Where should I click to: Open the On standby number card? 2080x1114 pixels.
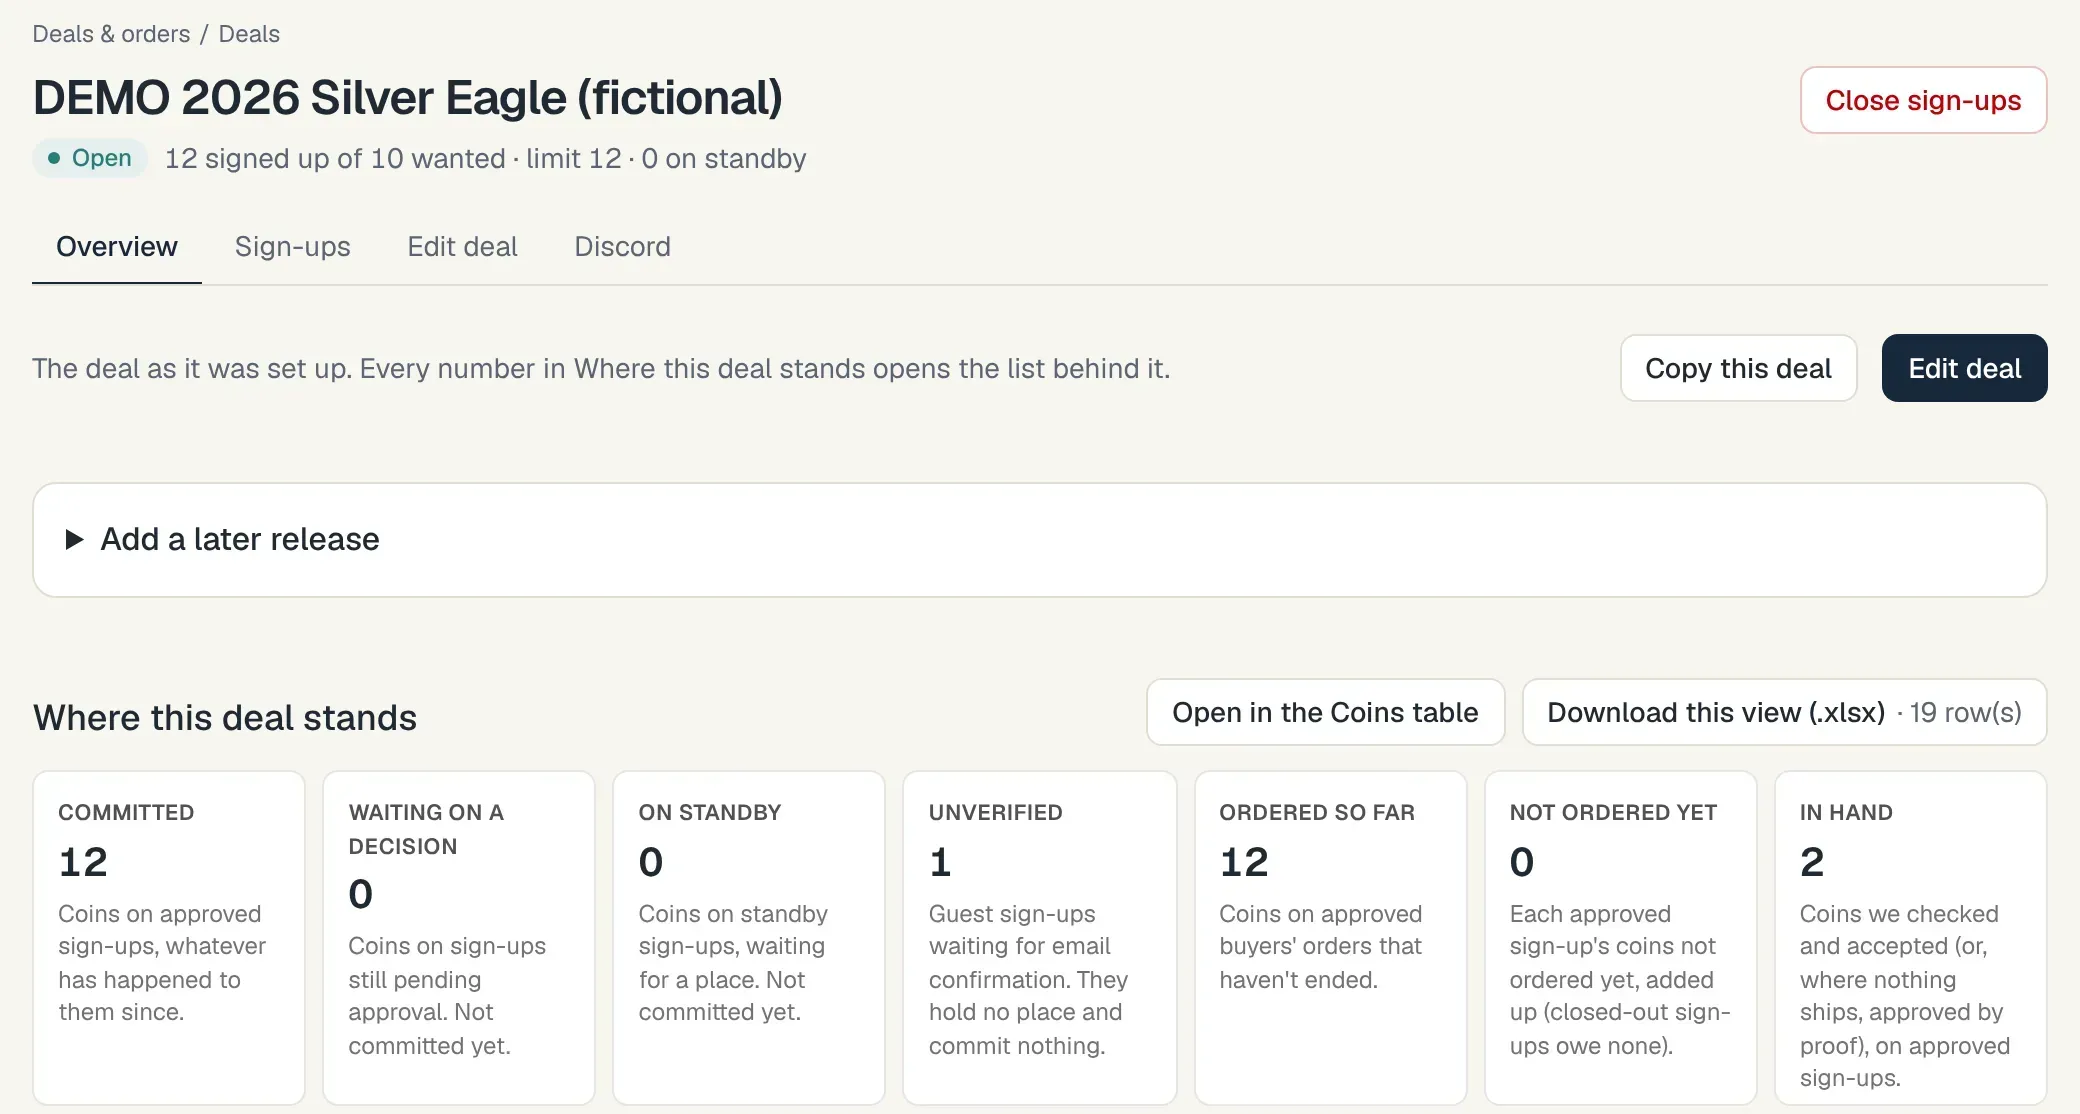pos(749,937)
